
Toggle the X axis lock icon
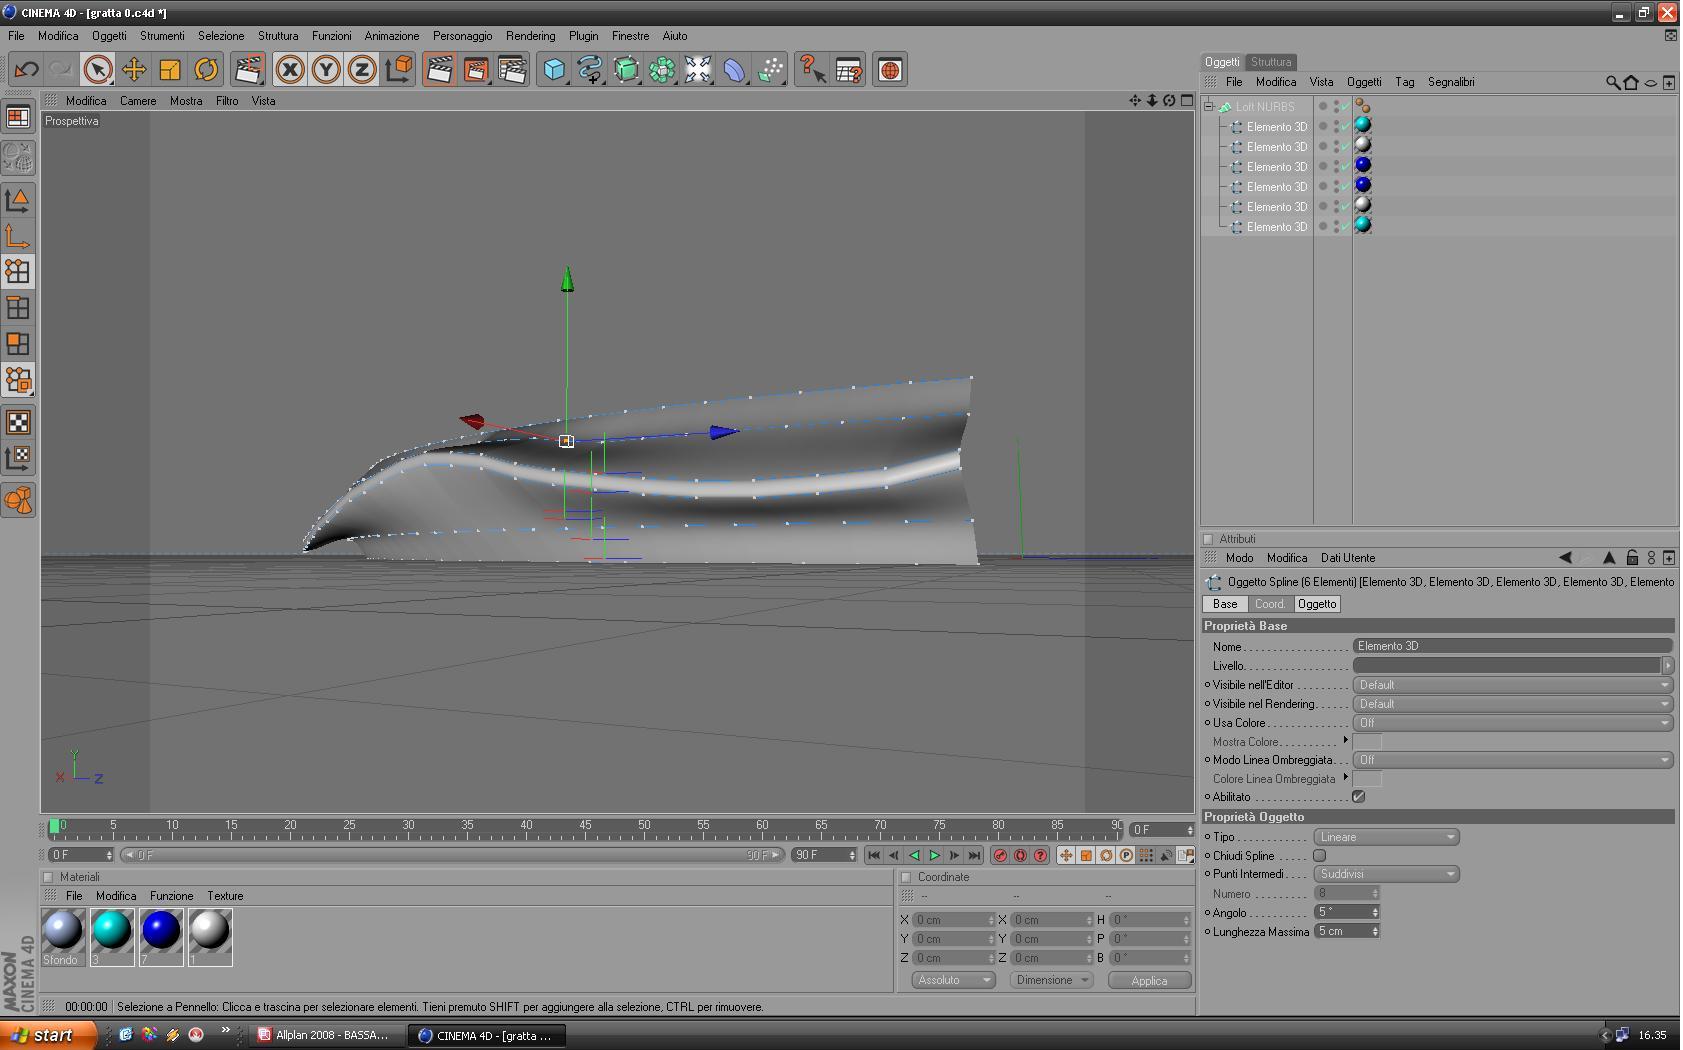pos(290,69)
